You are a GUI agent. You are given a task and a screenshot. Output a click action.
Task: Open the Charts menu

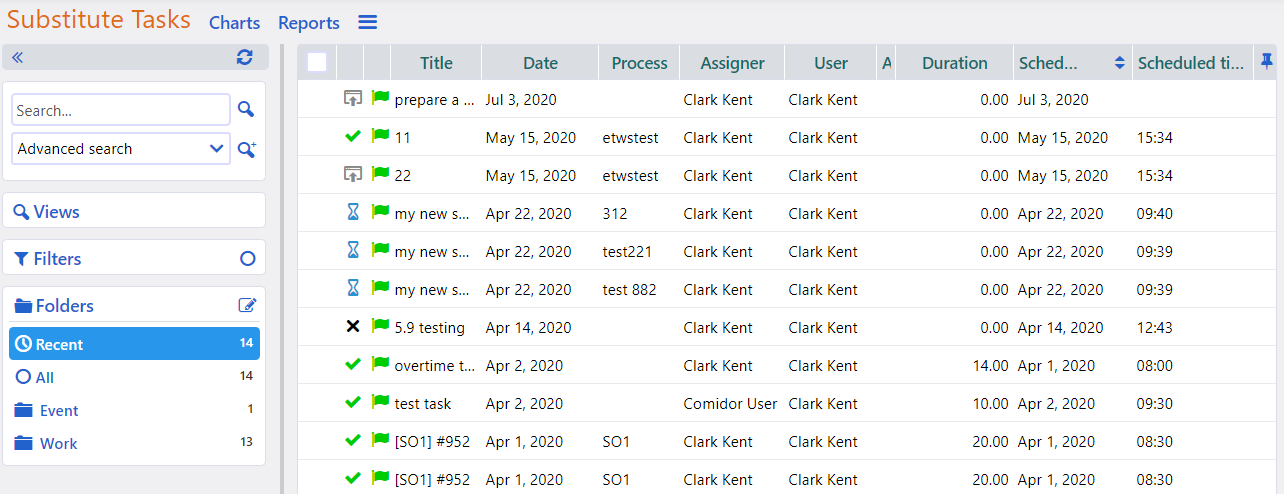(x=234, y=23)
